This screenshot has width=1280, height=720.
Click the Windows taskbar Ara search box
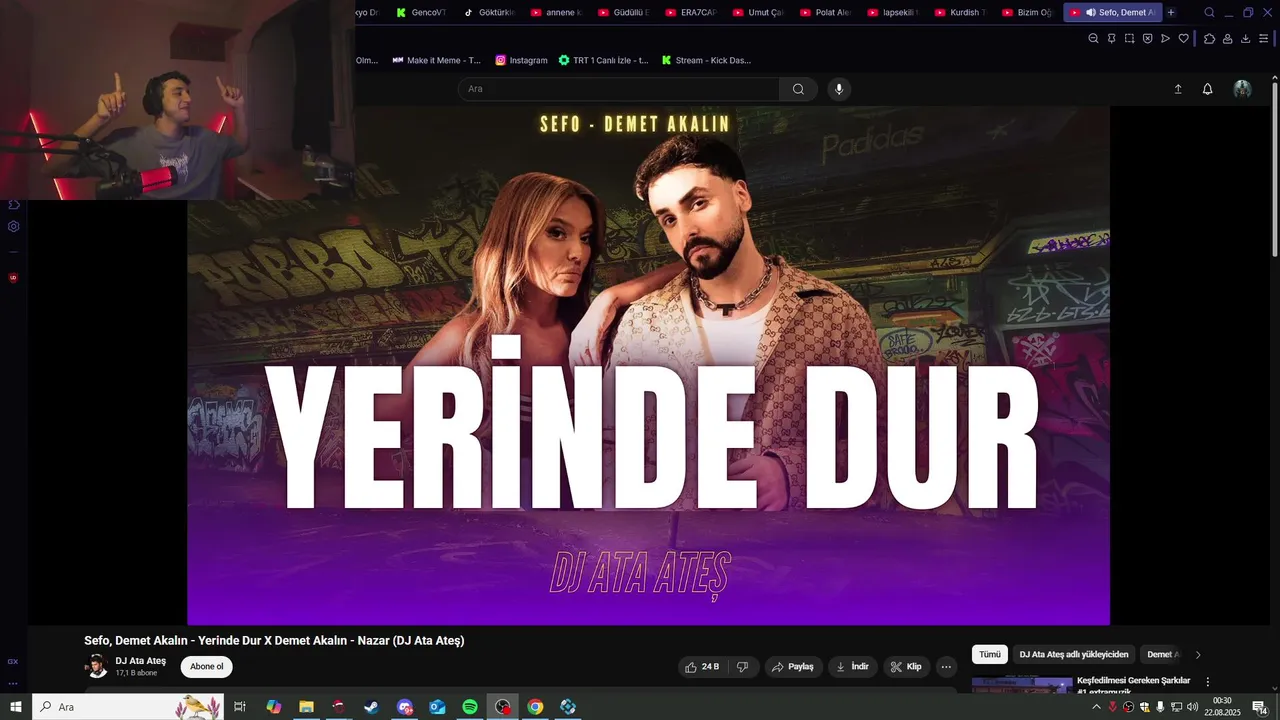click(129, 707)
